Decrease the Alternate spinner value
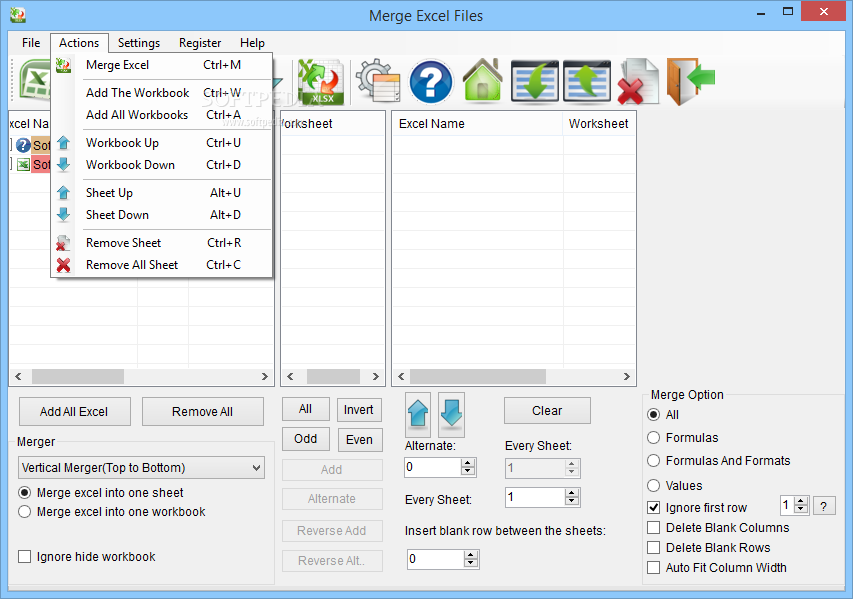Viewport: 853px width, 599px height. coord(468,471)
